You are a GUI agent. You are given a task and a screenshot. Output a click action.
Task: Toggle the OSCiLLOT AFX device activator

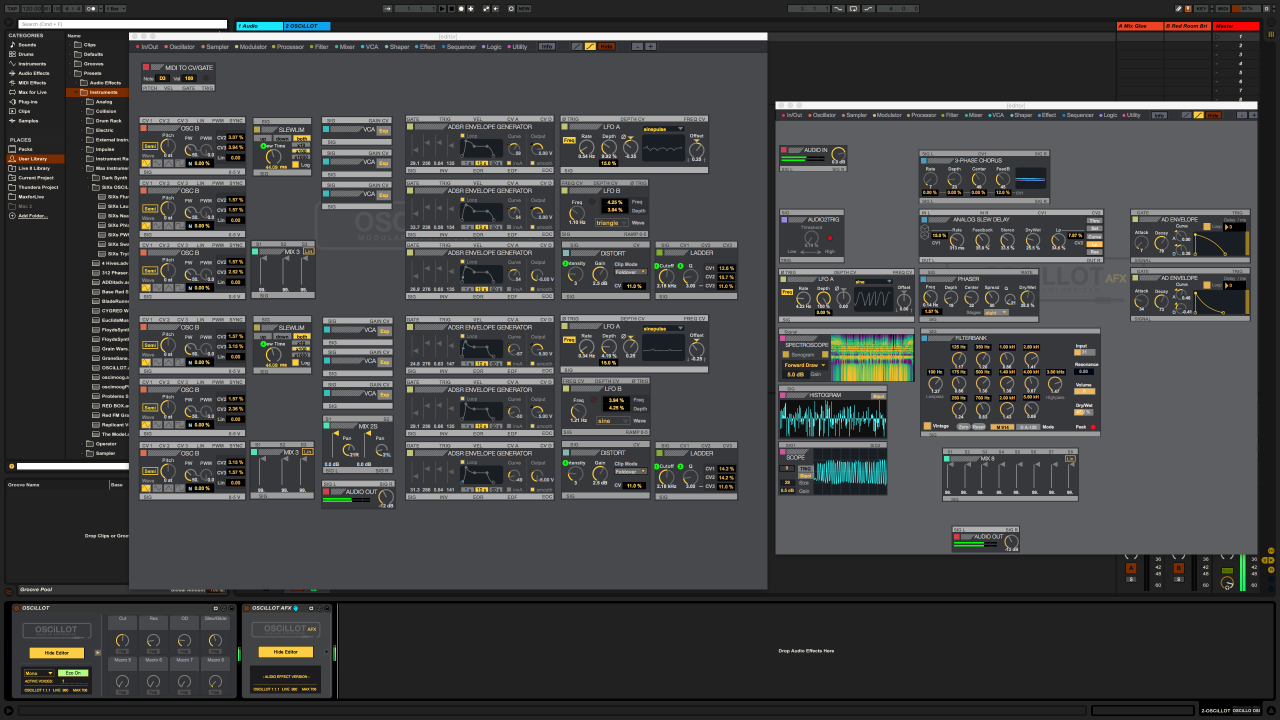(247, 608)
